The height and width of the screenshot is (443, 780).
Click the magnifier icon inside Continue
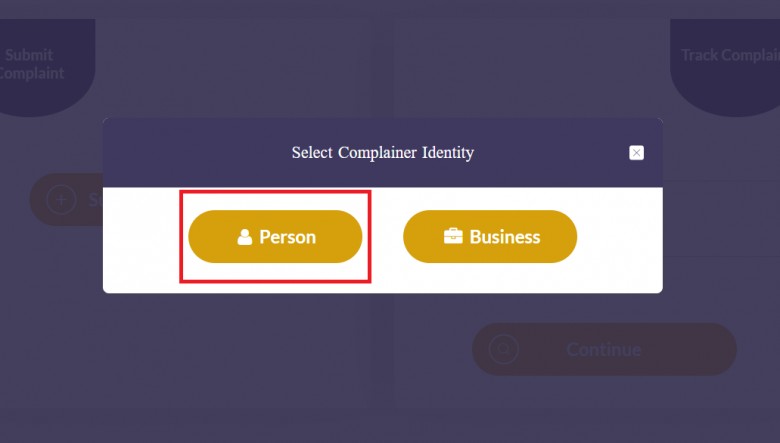[503, 349]
